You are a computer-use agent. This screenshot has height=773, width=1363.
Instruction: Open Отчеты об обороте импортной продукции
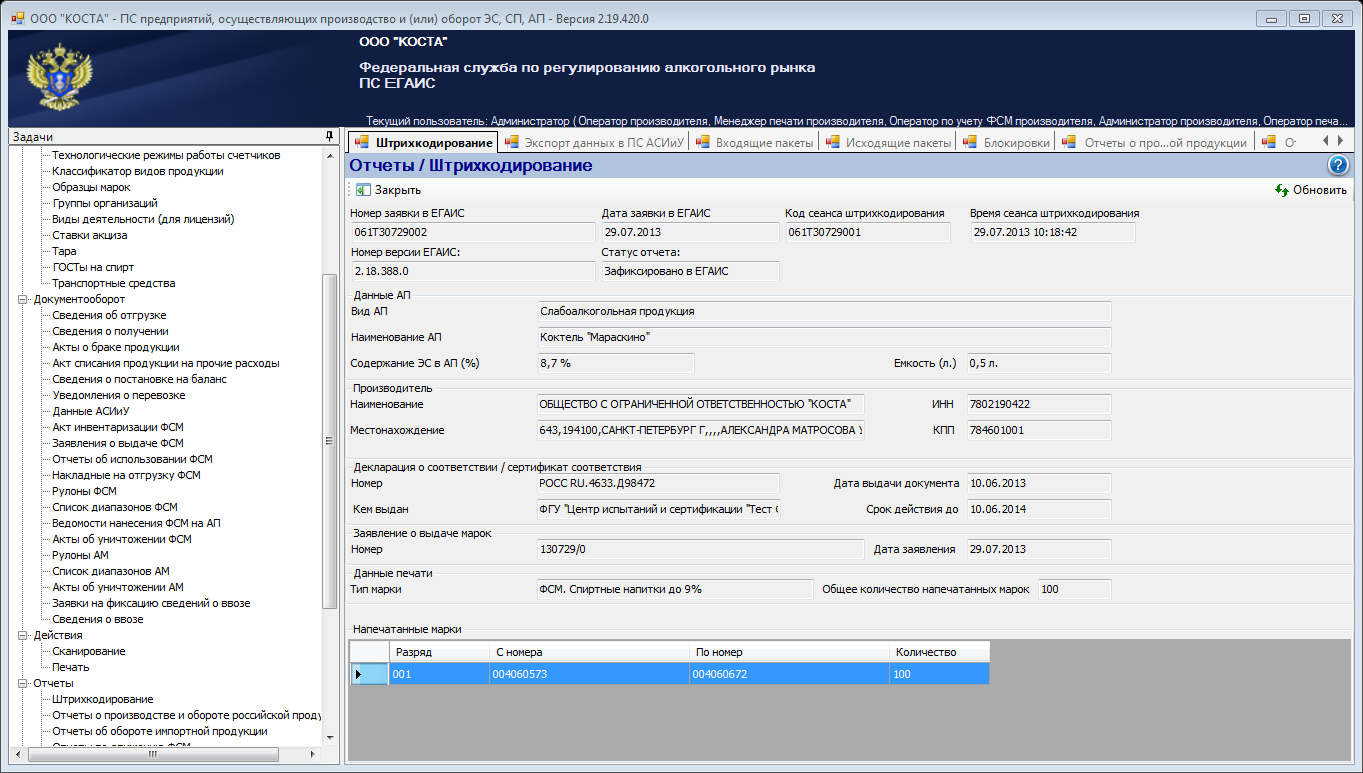pyautogui.click(x=160, y=731)
